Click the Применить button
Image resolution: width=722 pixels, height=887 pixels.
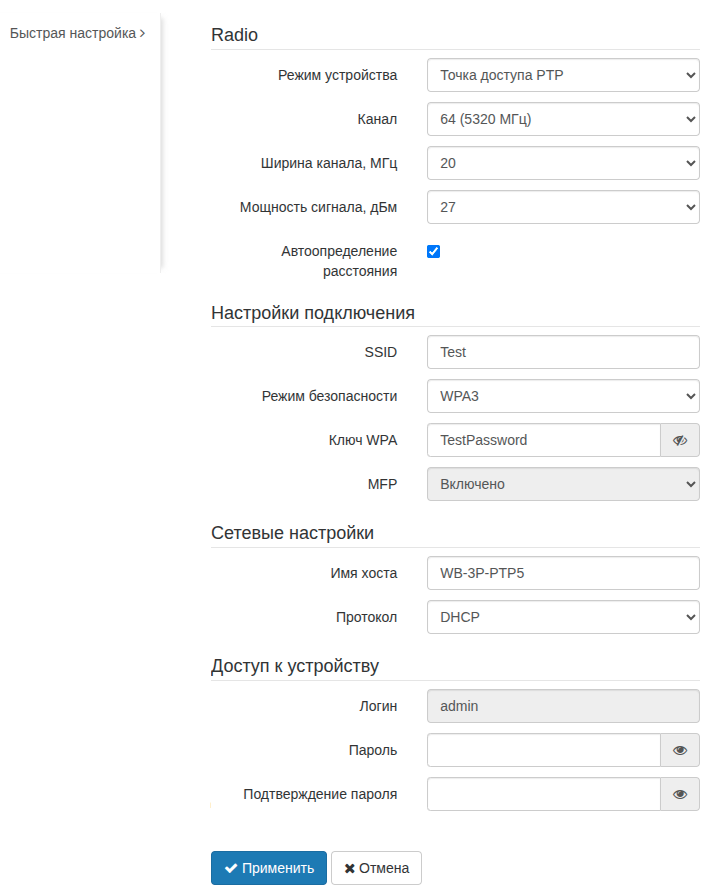tap(269, 868)
